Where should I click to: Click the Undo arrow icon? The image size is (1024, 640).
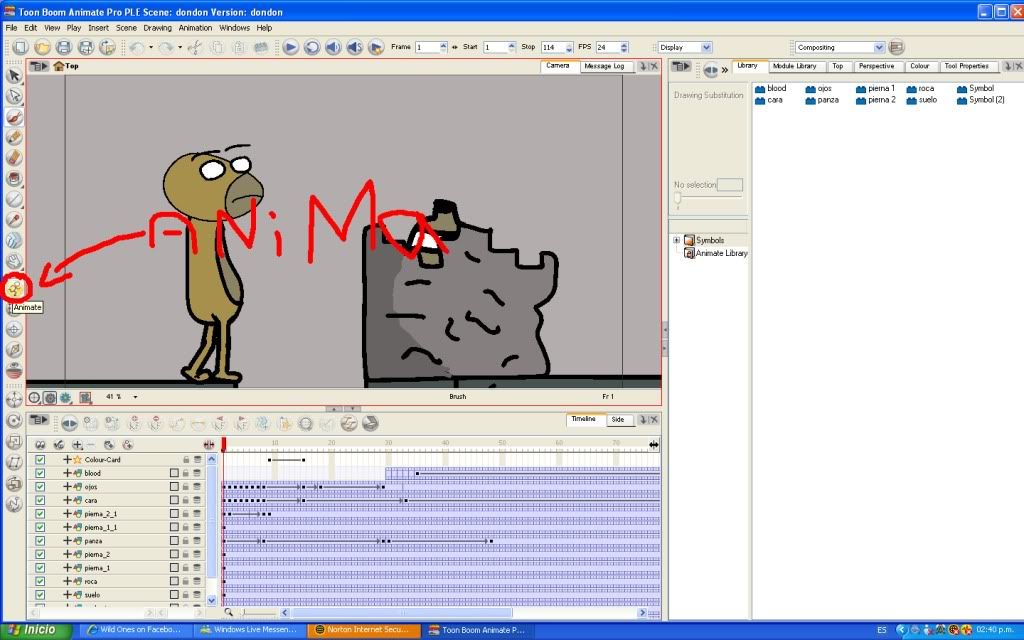point(136,47)
